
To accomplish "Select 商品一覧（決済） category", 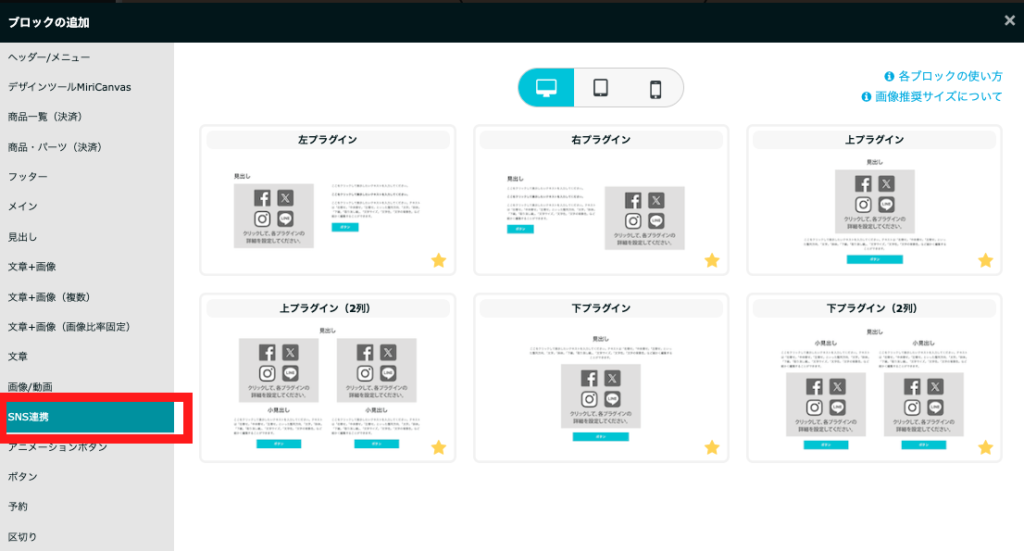I will click(x=48, y=117).
